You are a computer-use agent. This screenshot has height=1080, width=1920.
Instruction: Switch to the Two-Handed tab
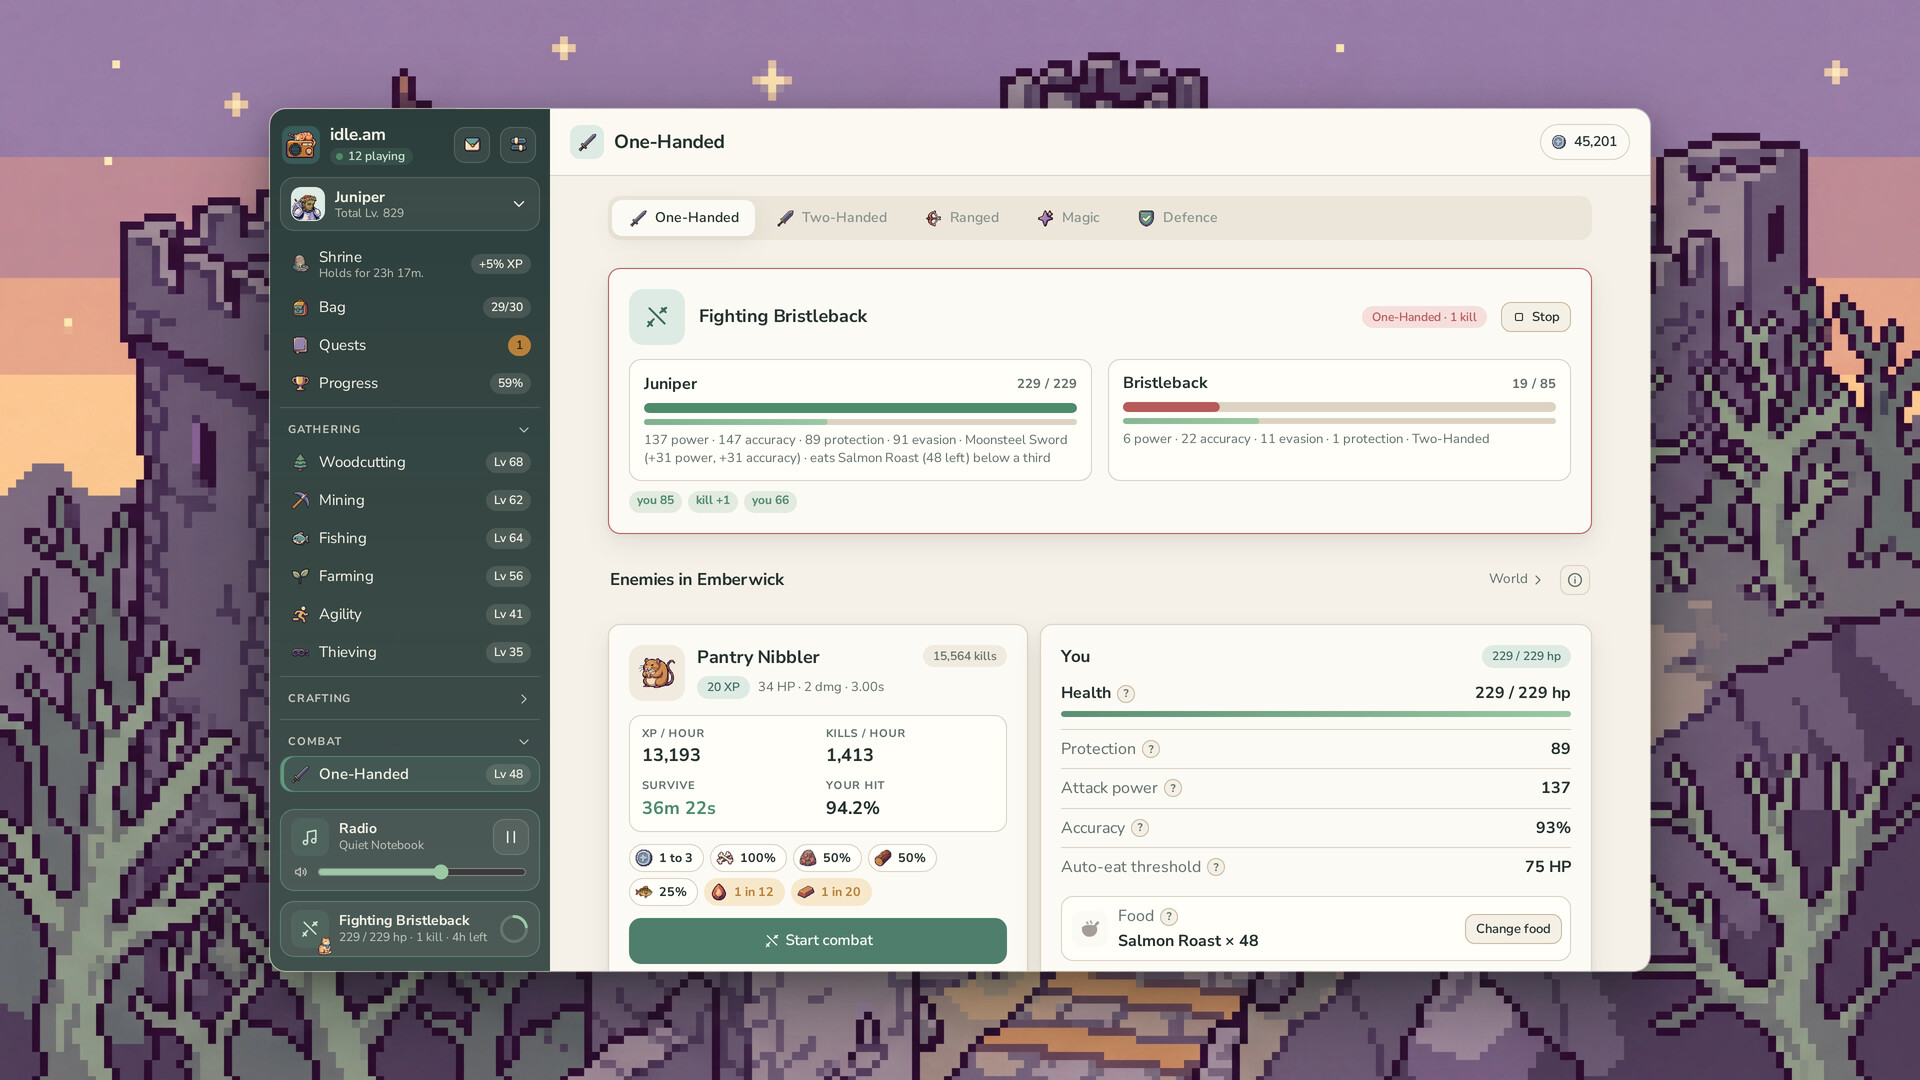click(x=832, y=218)
